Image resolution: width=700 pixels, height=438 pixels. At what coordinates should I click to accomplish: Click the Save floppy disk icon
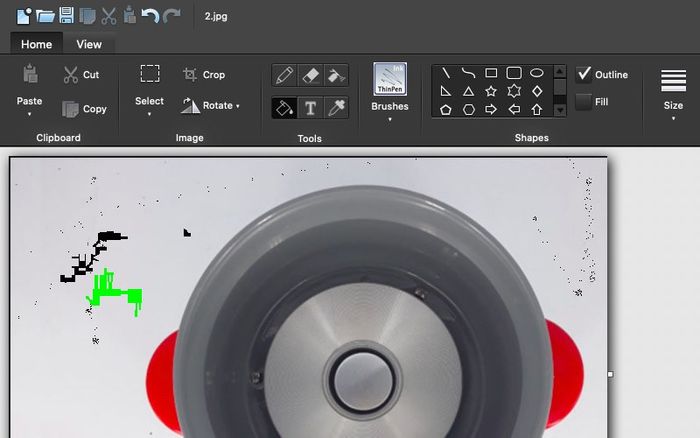point(67,16)
